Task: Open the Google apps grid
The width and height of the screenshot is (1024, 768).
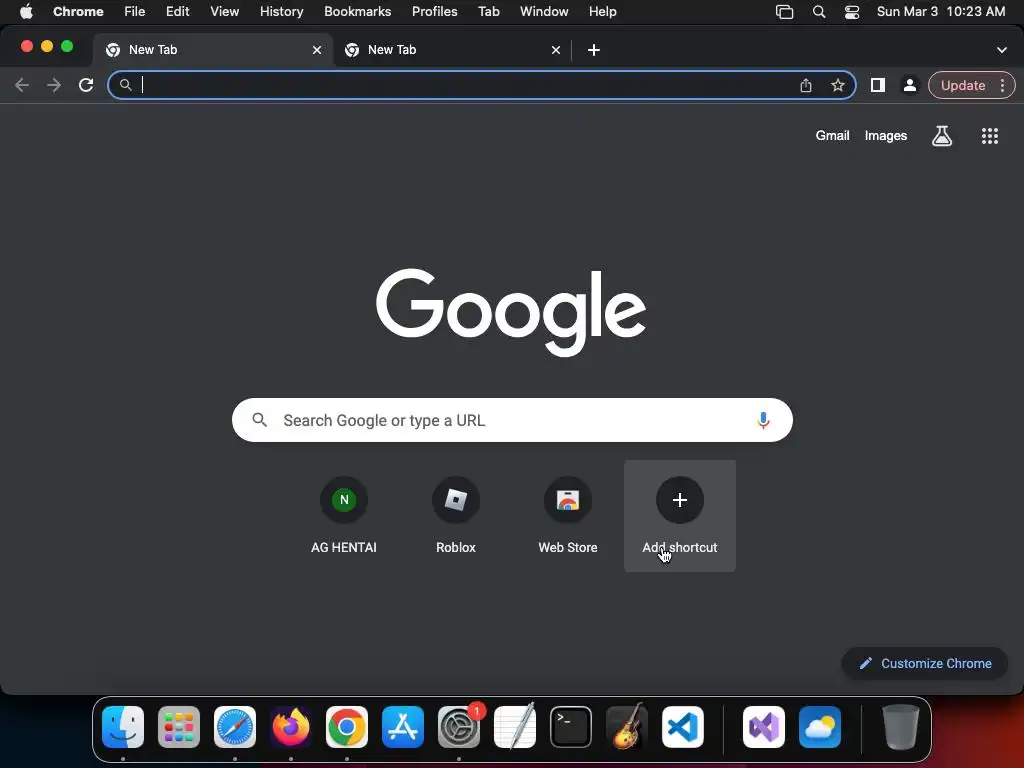Action: (990, 136)
